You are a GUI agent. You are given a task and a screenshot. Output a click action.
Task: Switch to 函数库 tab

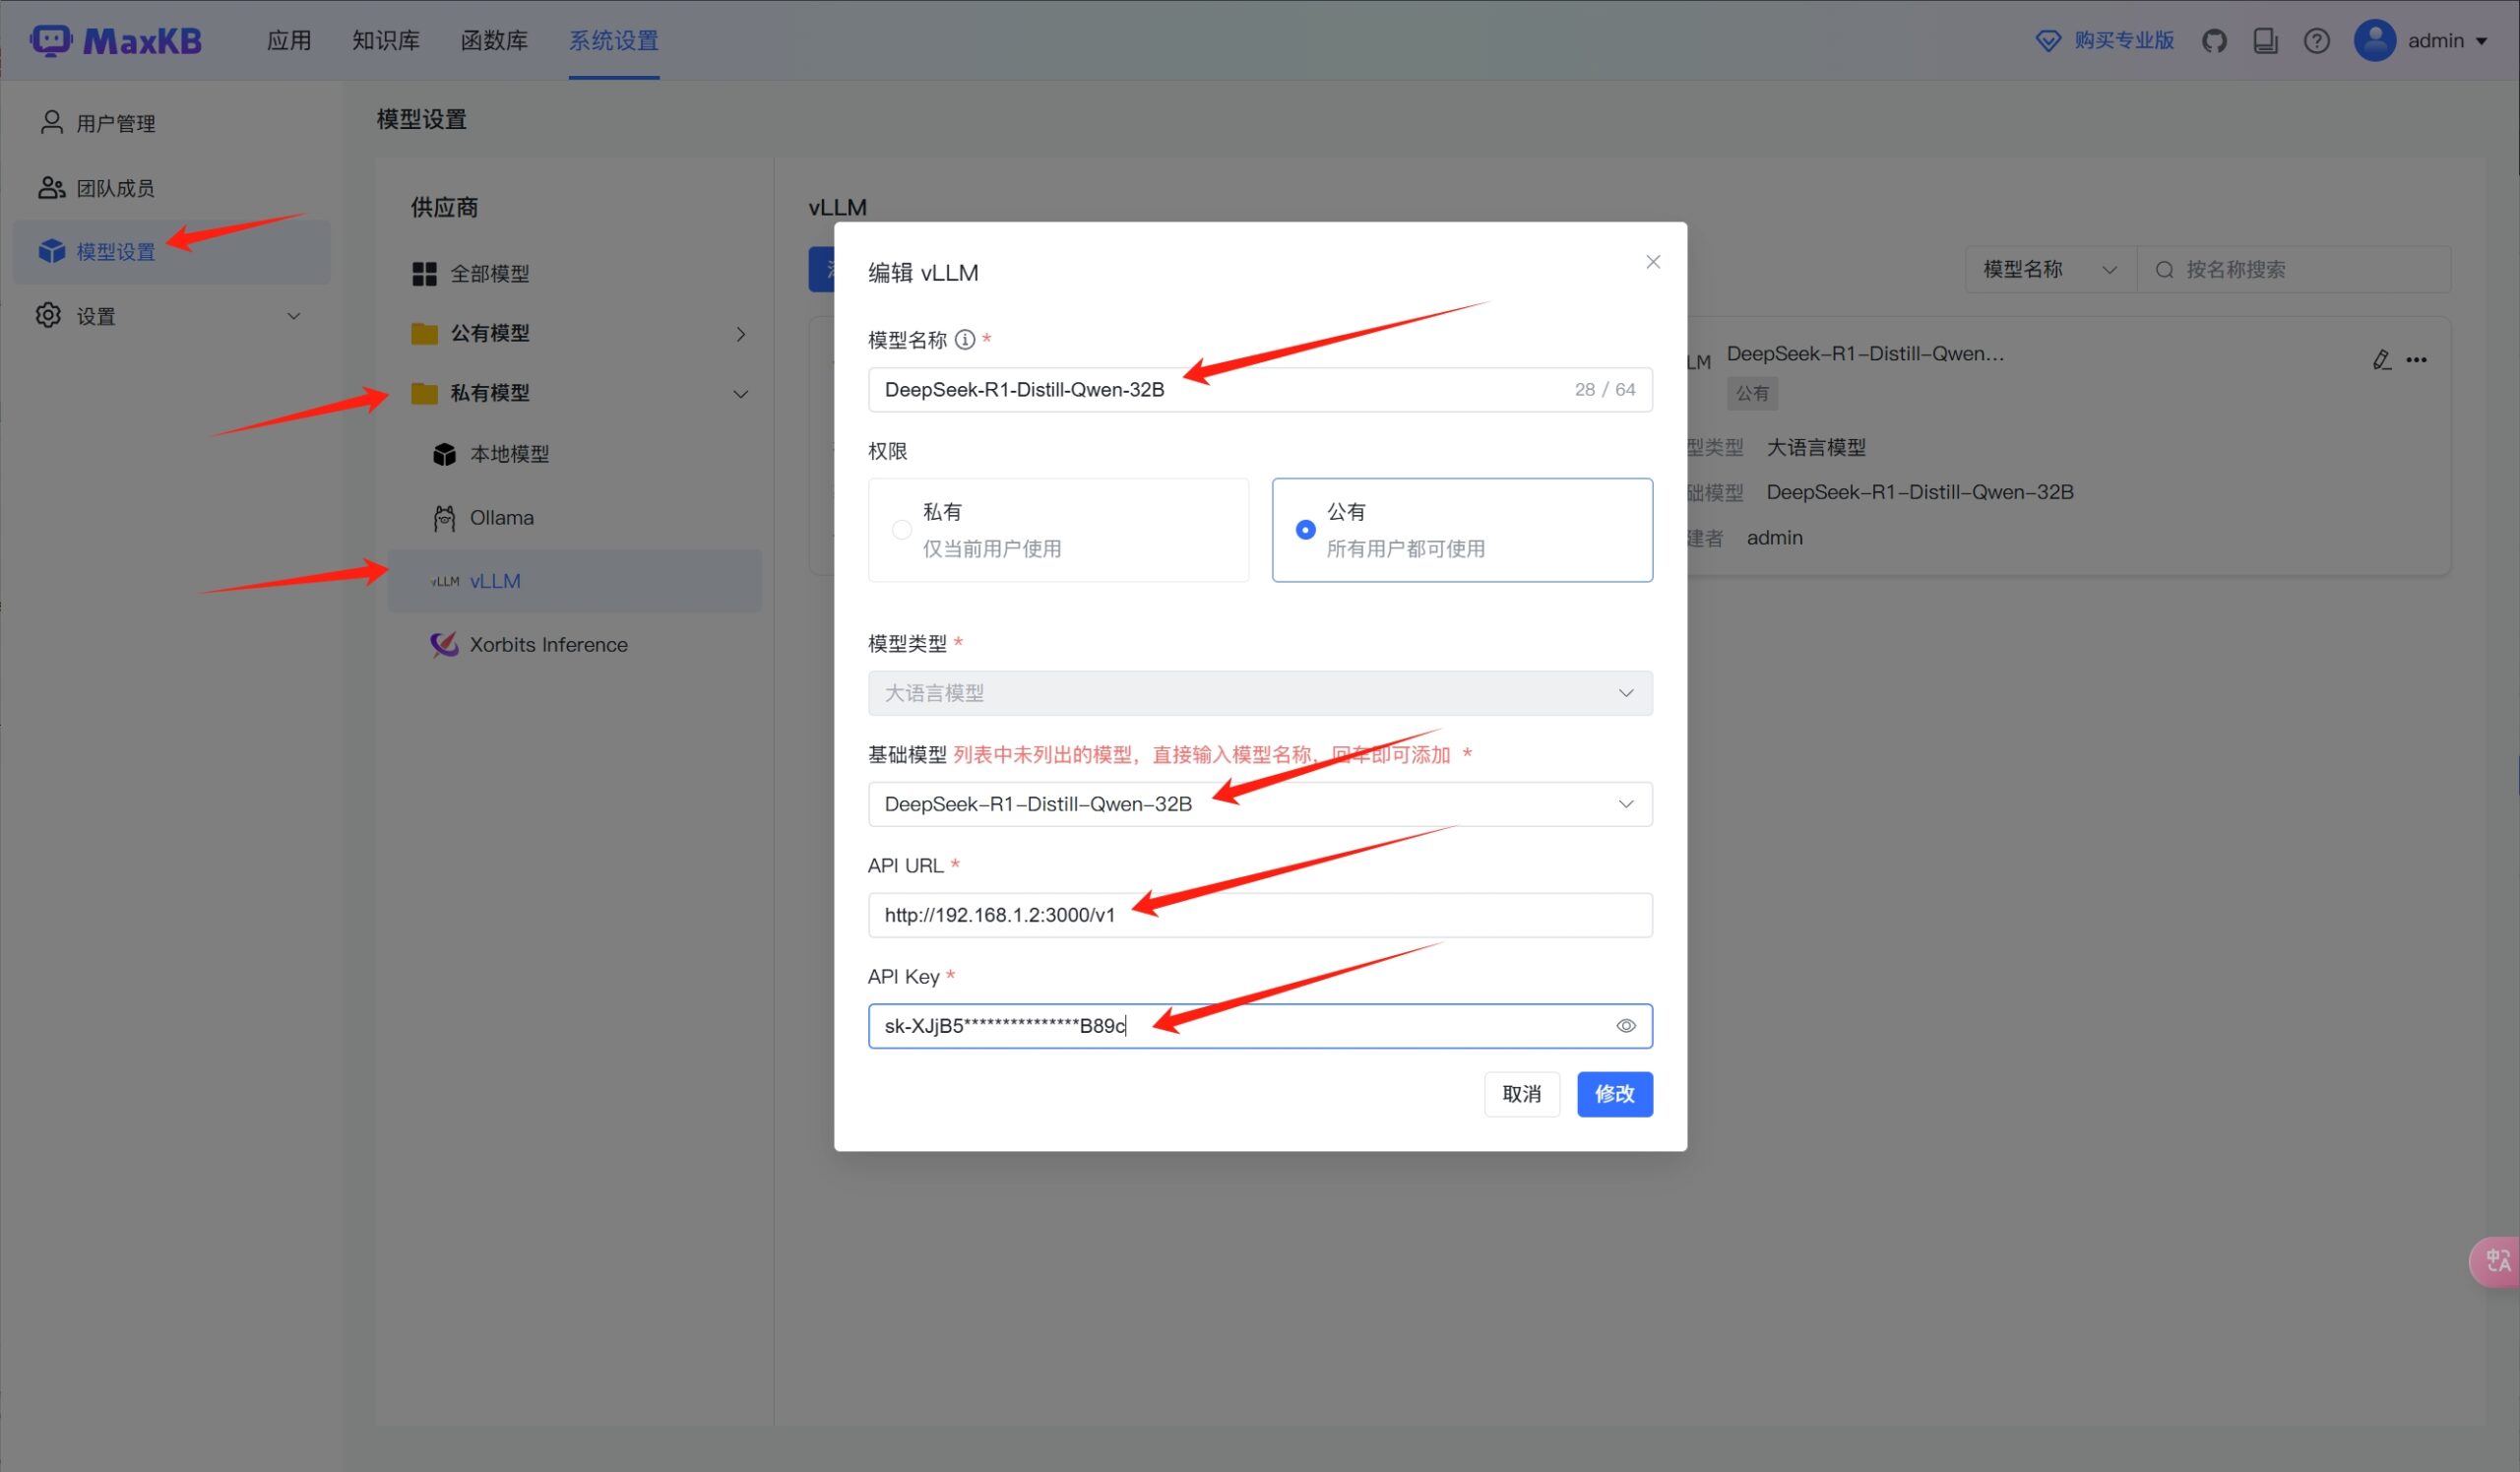[494, 41]
